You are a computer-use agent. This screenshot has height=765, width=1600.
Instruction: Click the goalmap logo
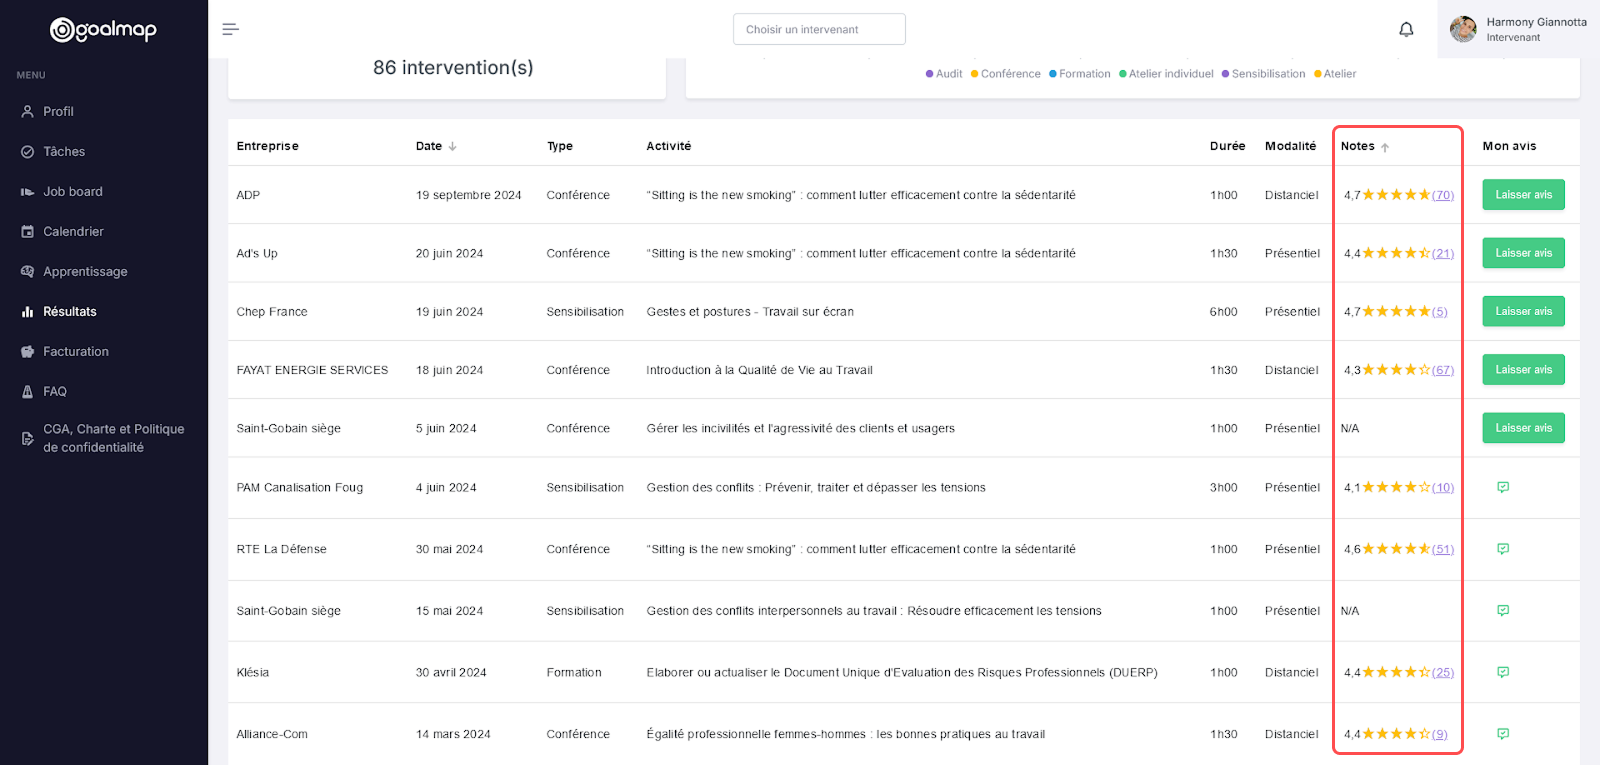click(104, 30)
